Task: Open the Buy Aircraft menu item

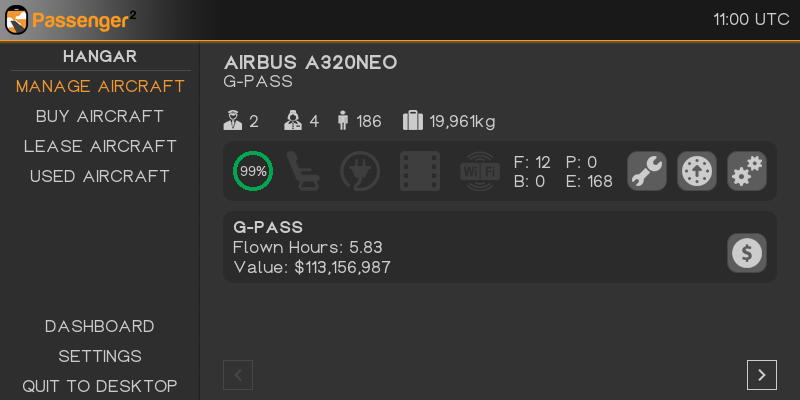Action: coord(100,116)
